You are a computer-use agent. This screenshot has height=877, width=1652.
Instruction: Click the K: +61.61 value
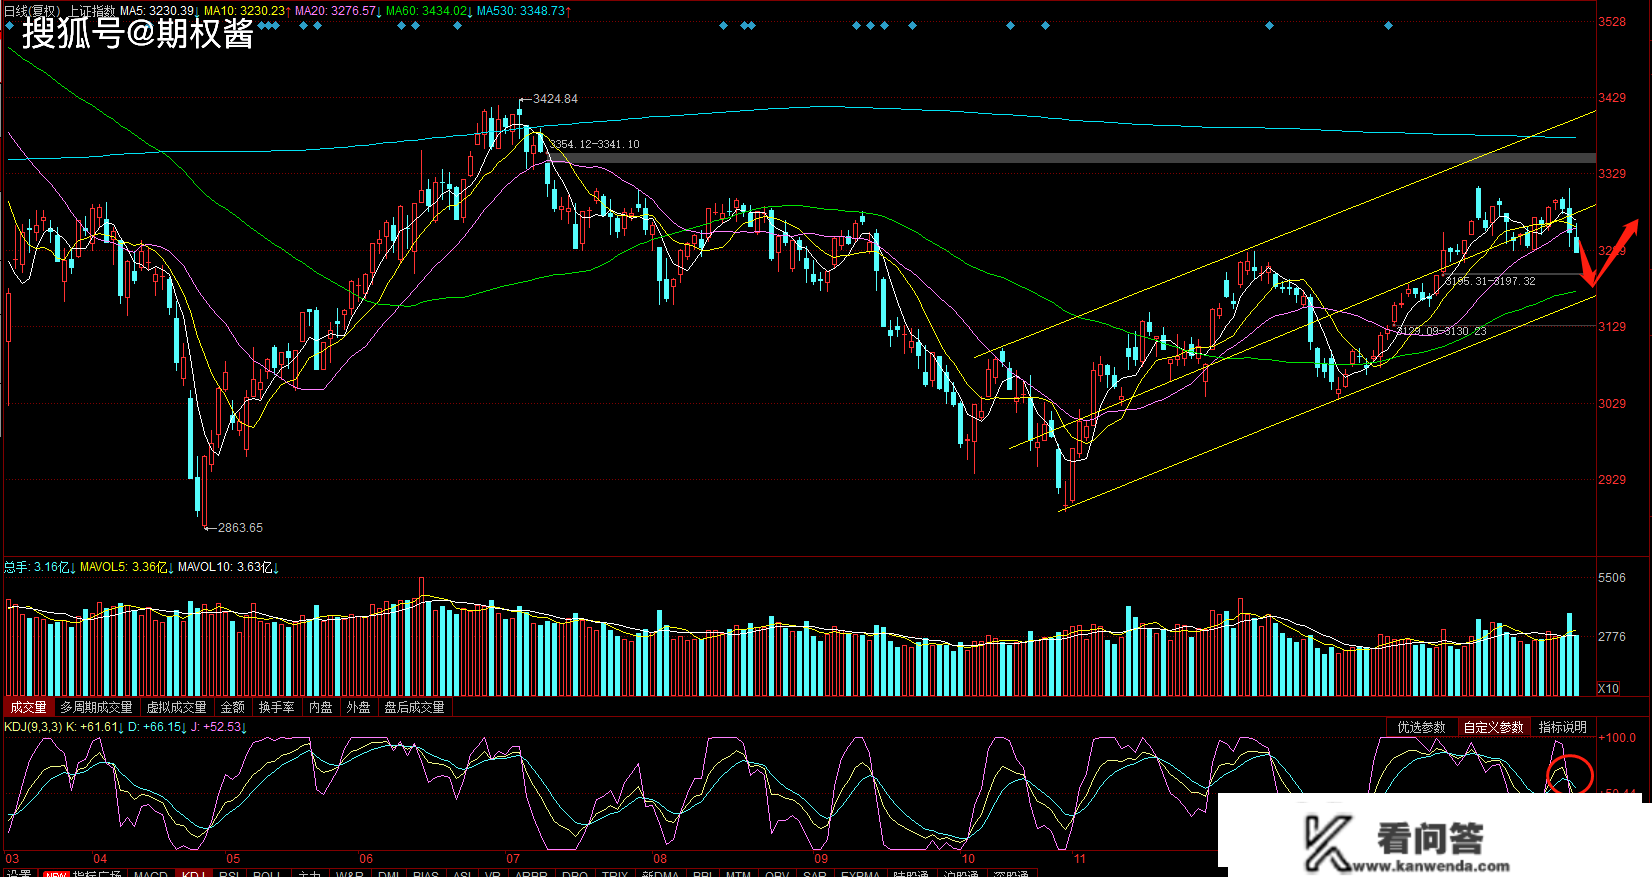coord(94,727)
